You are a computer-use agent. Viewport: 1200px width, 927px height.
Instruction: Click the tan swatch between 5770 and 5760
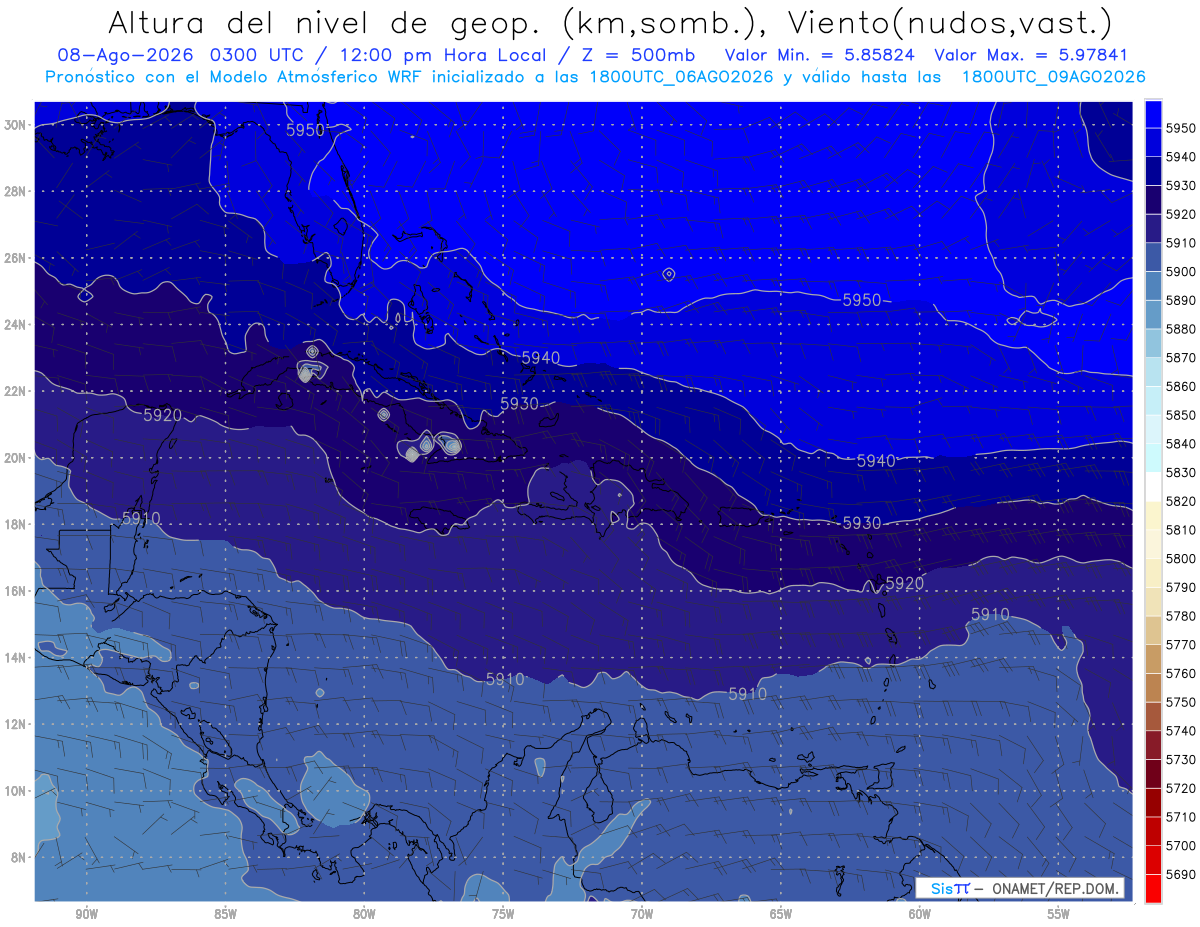tap(1153, 659)
